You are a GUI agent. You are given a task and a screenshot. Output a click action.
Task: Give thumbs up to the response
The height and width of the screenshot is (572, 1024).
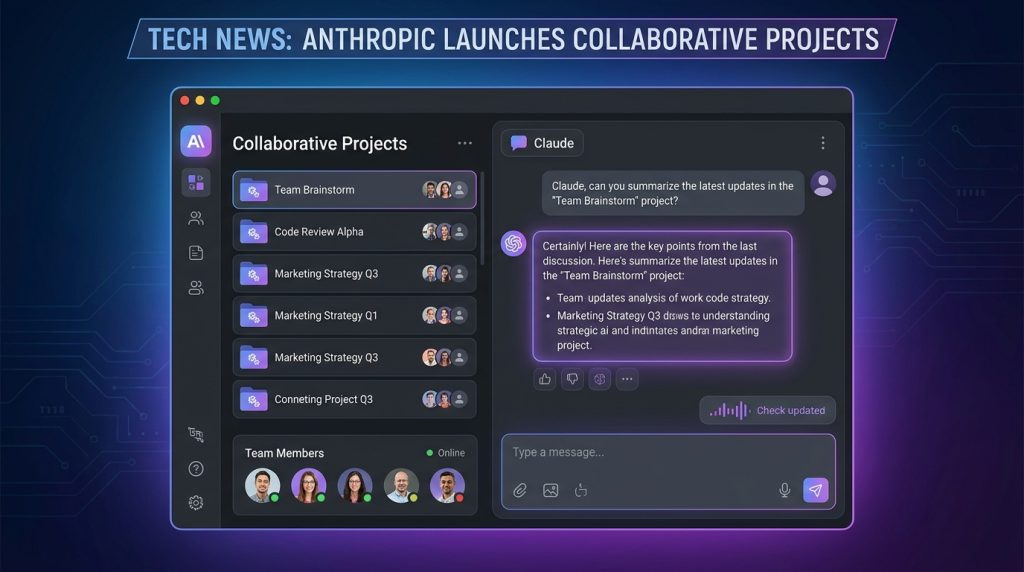545,379
